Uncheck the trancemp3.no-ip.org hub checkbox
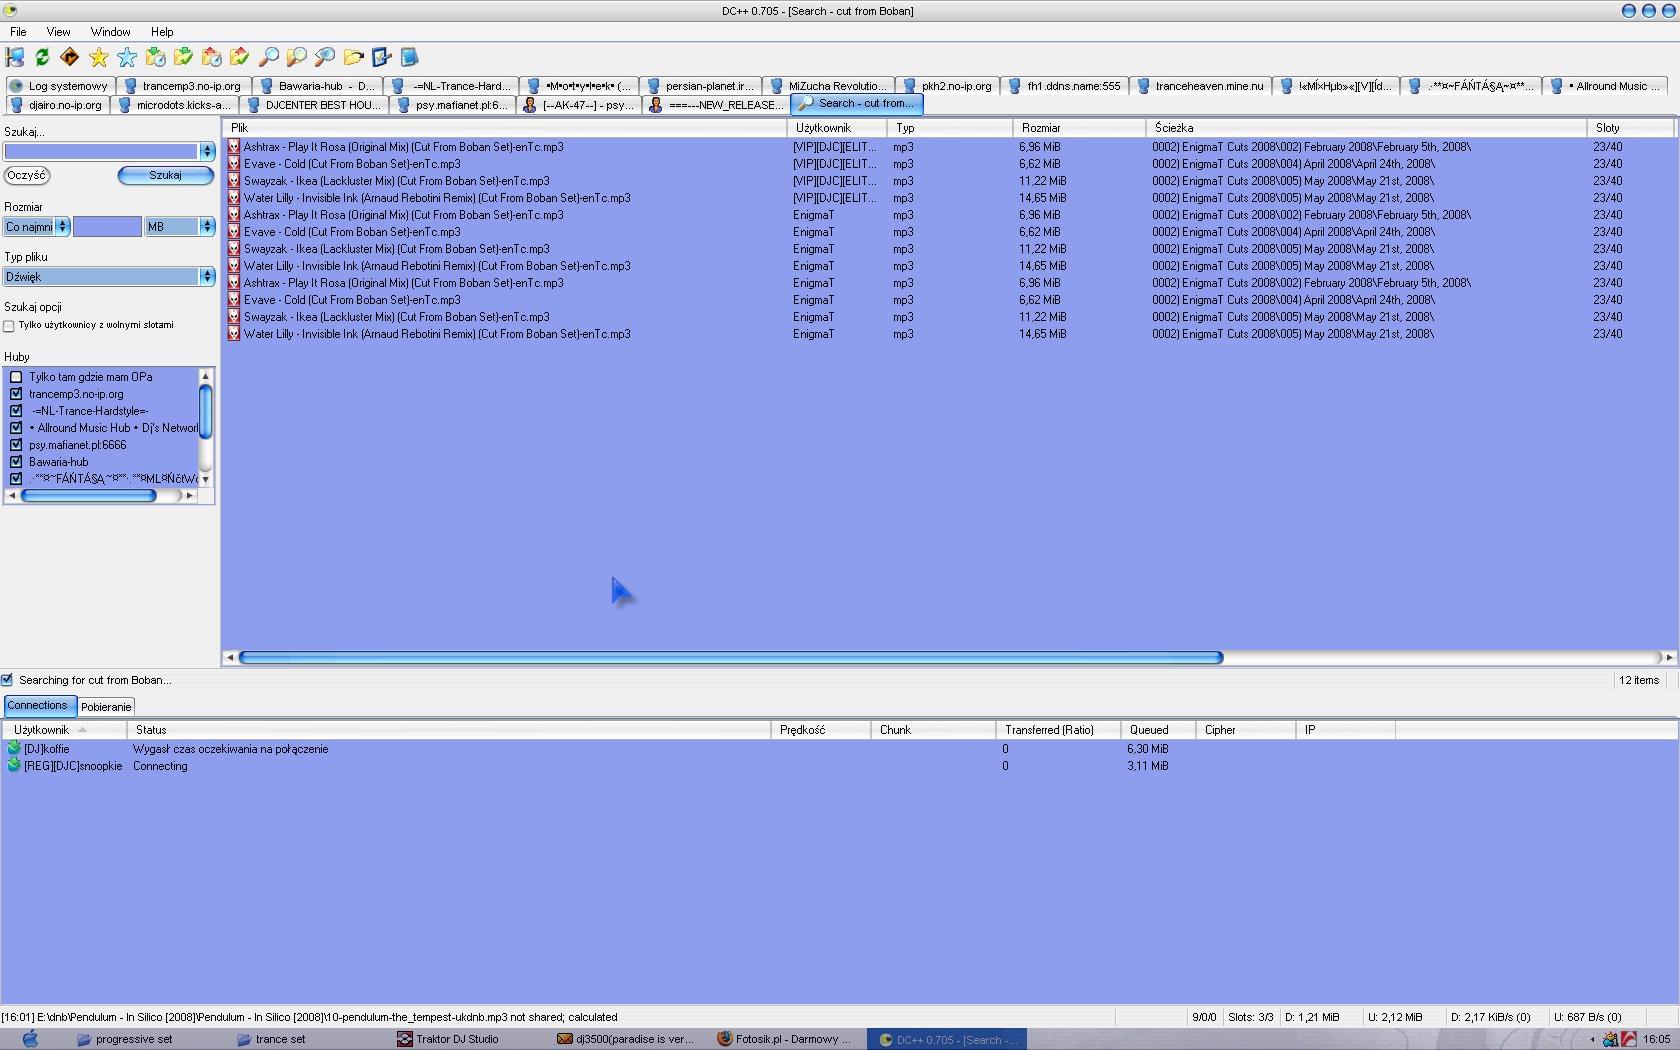 [16, 394]
